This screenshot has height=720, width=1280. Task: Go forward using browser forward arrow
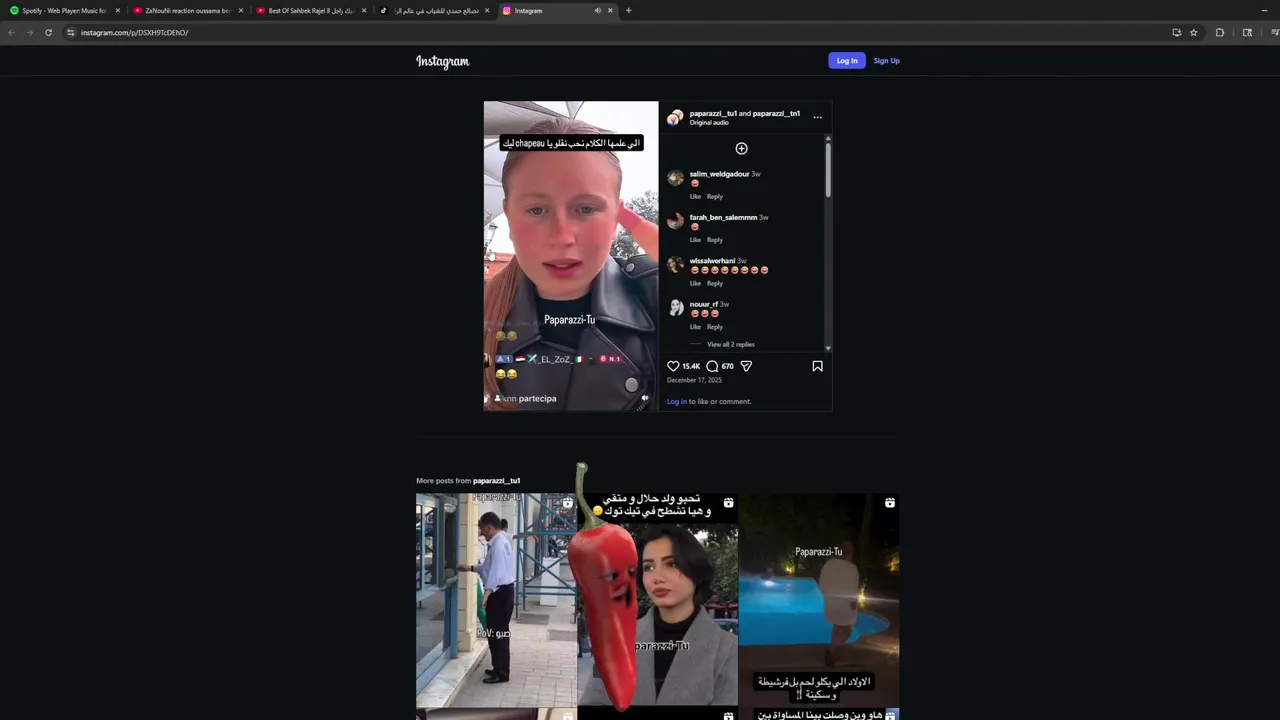[x=29, y=32]
